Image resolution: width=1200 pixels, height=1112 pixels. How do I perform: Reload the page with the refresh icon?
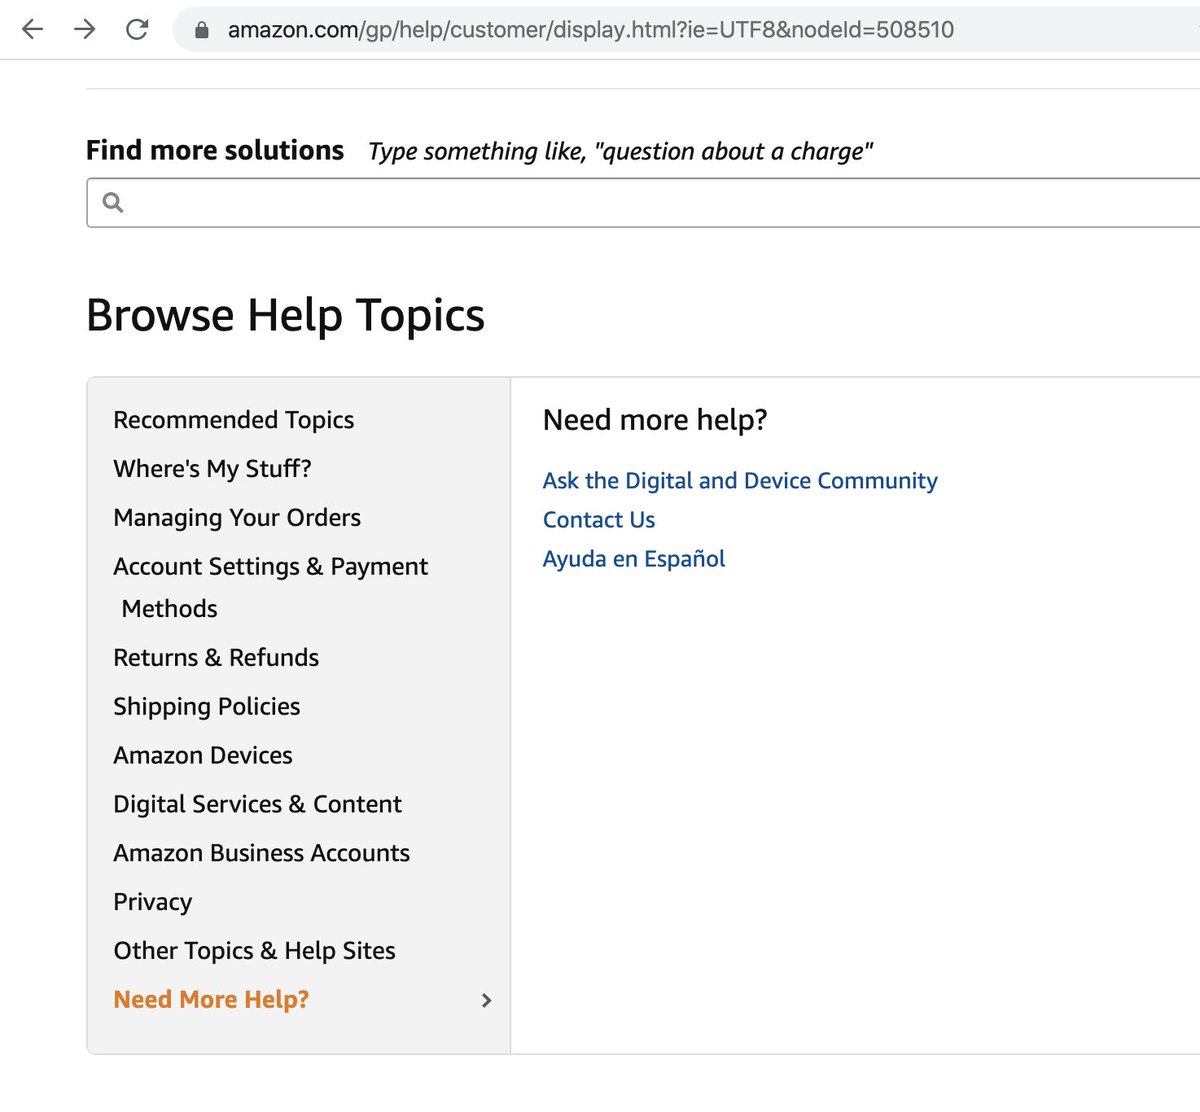point(137,29)
